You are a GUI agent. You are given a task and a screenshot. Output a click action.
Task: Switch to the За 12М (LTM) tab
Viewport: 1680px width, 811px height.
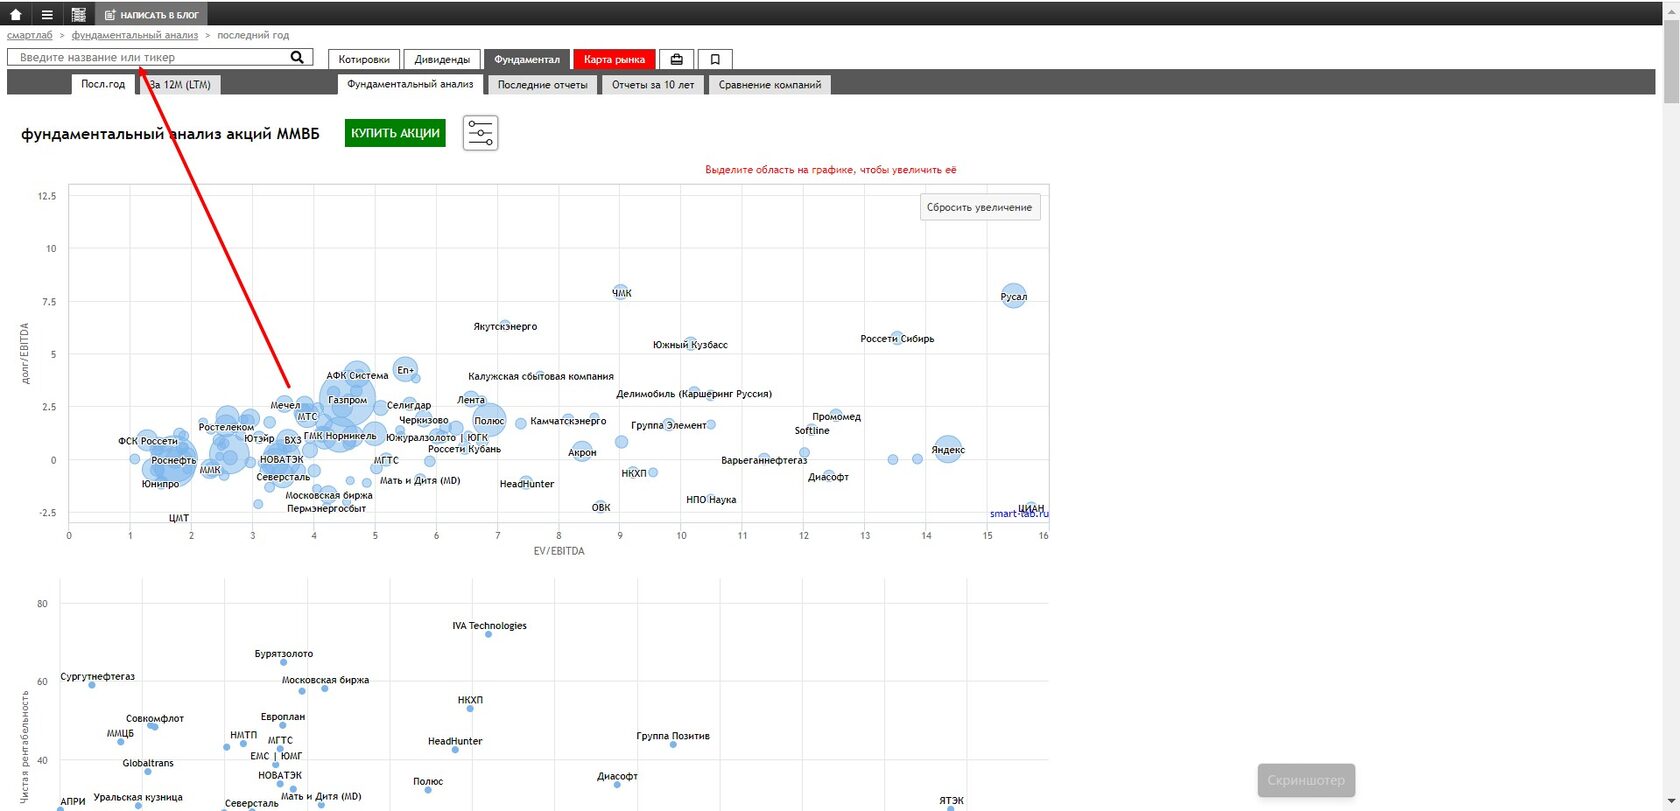click(180, 85)
